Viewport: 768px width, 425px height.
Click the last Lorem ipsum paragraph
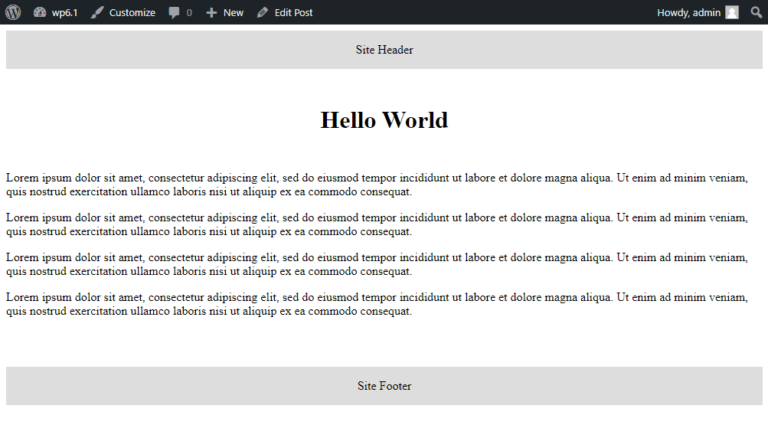coord(376,304)
